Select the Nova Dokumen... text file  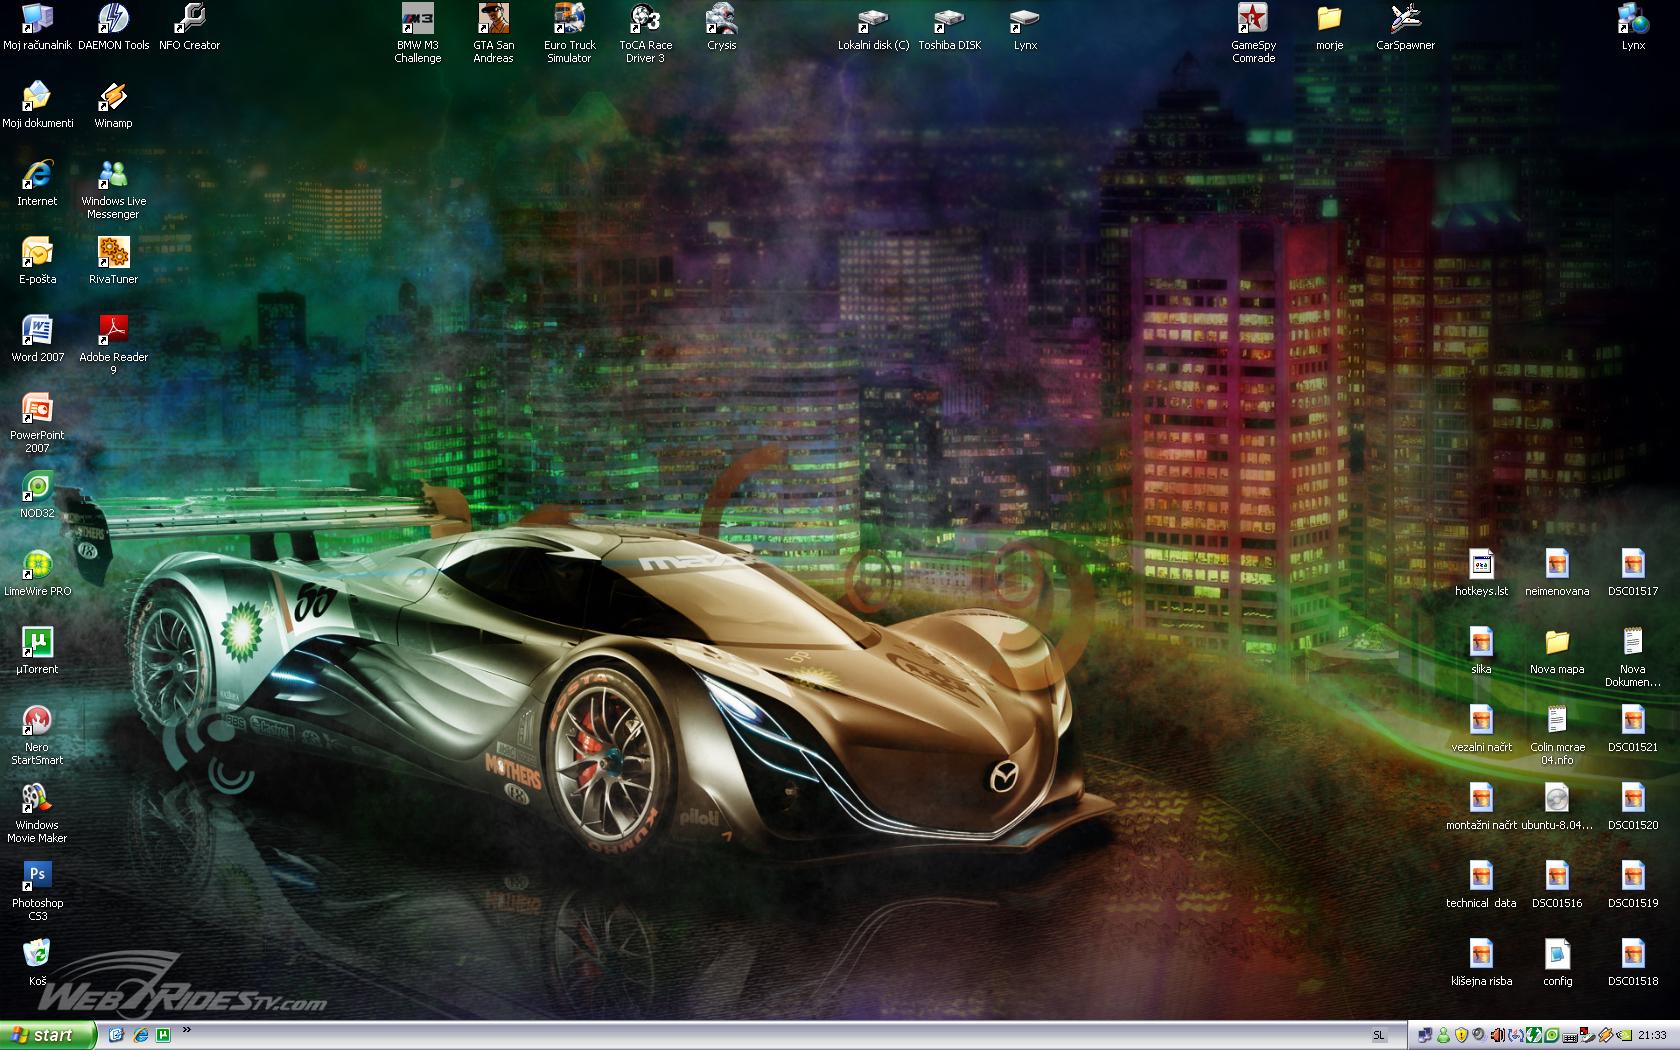coord(1633,657)
